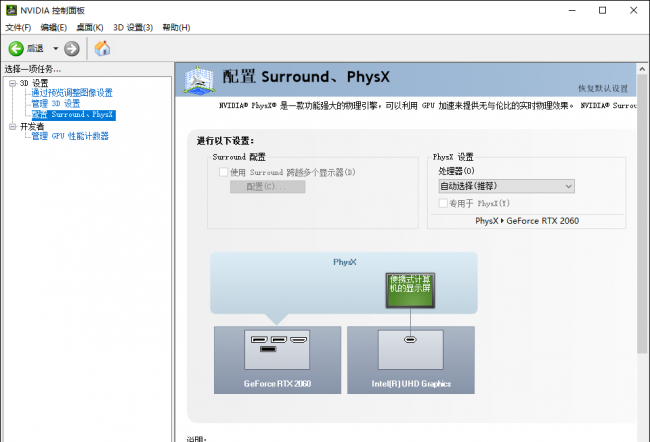This screenshot has height=442, width=650.
Task: Select 配置 Surround、PhysX tree item
Action: point(73,115)
